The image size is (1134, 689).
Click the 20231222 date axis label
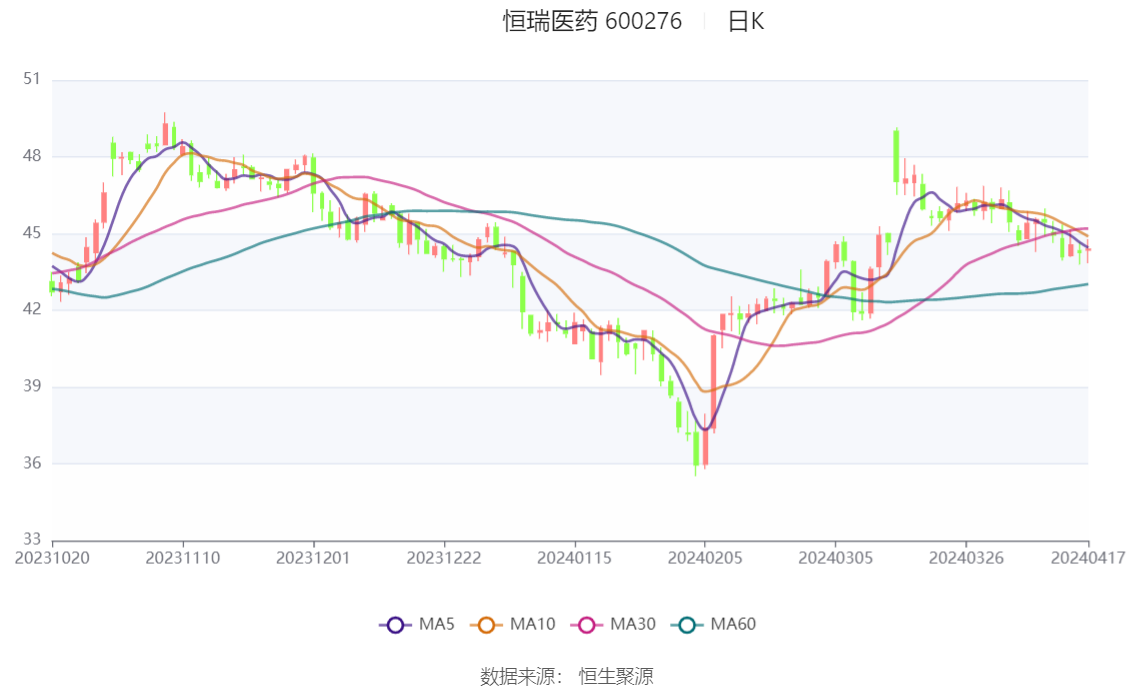(444, 558)
